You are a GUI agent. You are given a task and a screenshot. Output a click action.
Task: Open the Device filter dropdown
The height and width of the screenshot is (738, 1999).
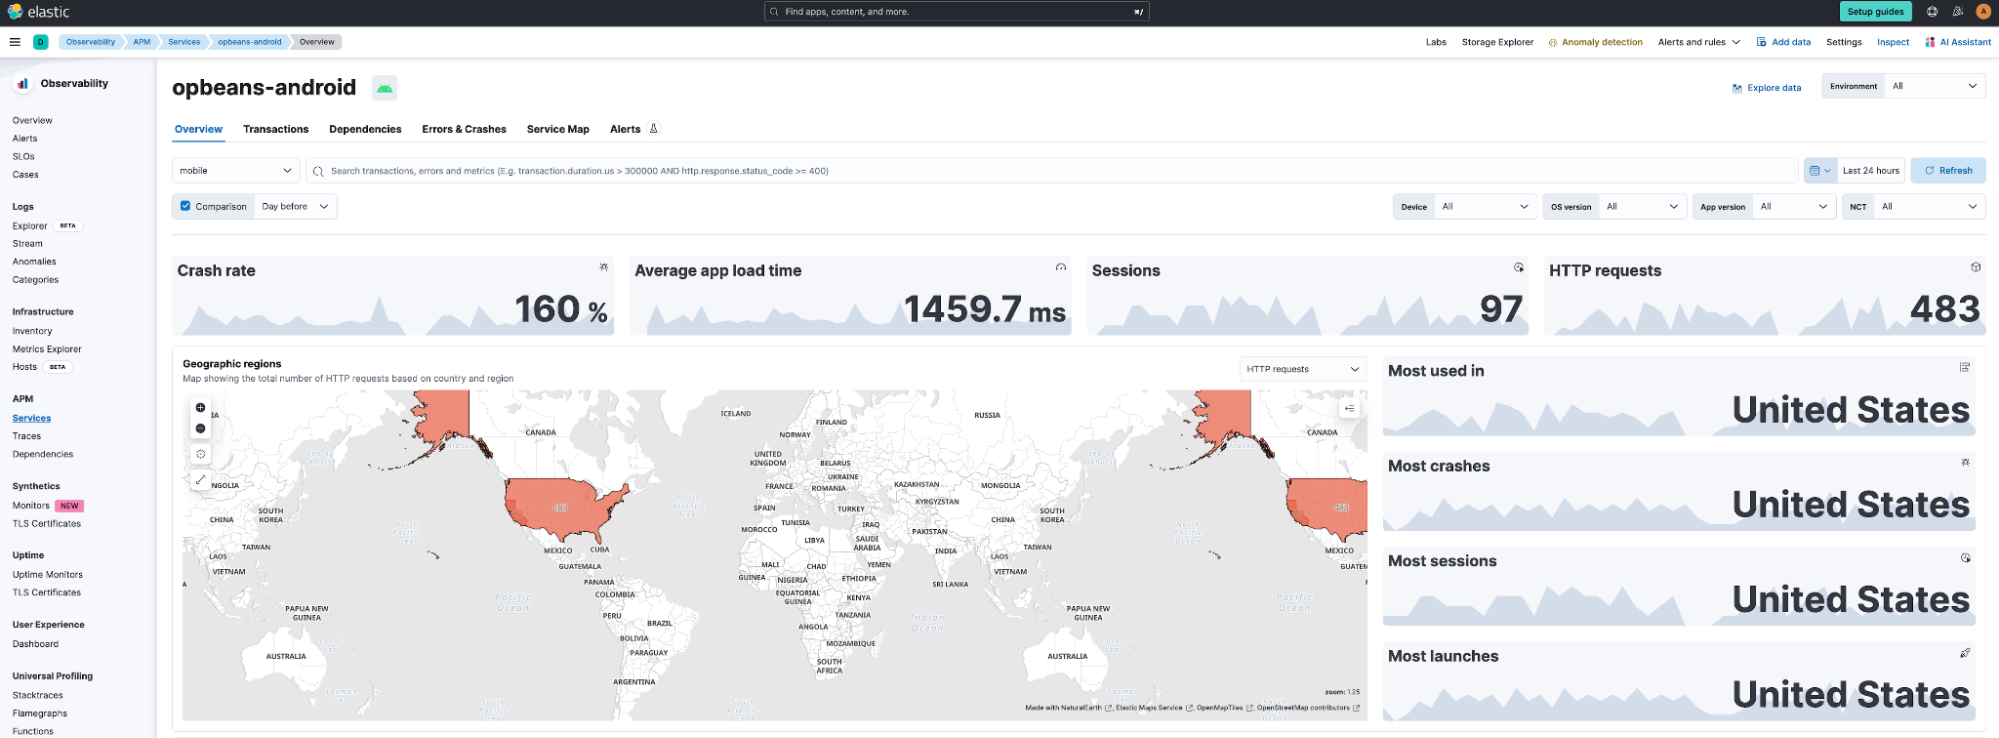click(x=1484, y=207)
